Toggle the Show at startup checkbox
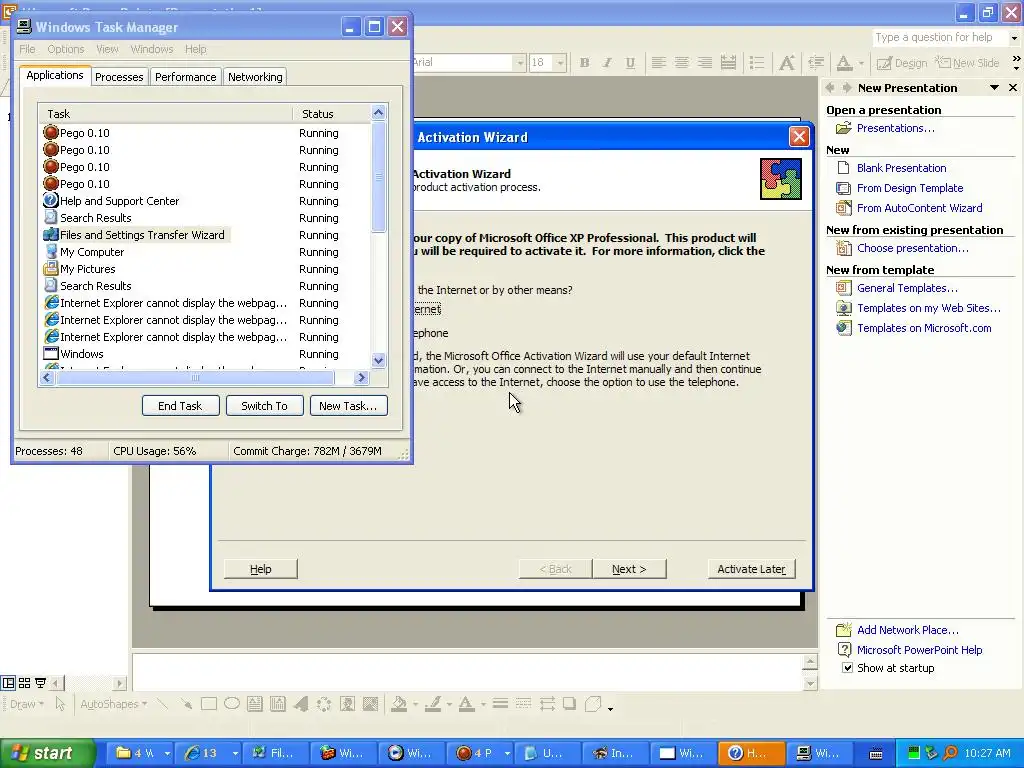Viewport: 1024px width, 768px height. [847, 668]
